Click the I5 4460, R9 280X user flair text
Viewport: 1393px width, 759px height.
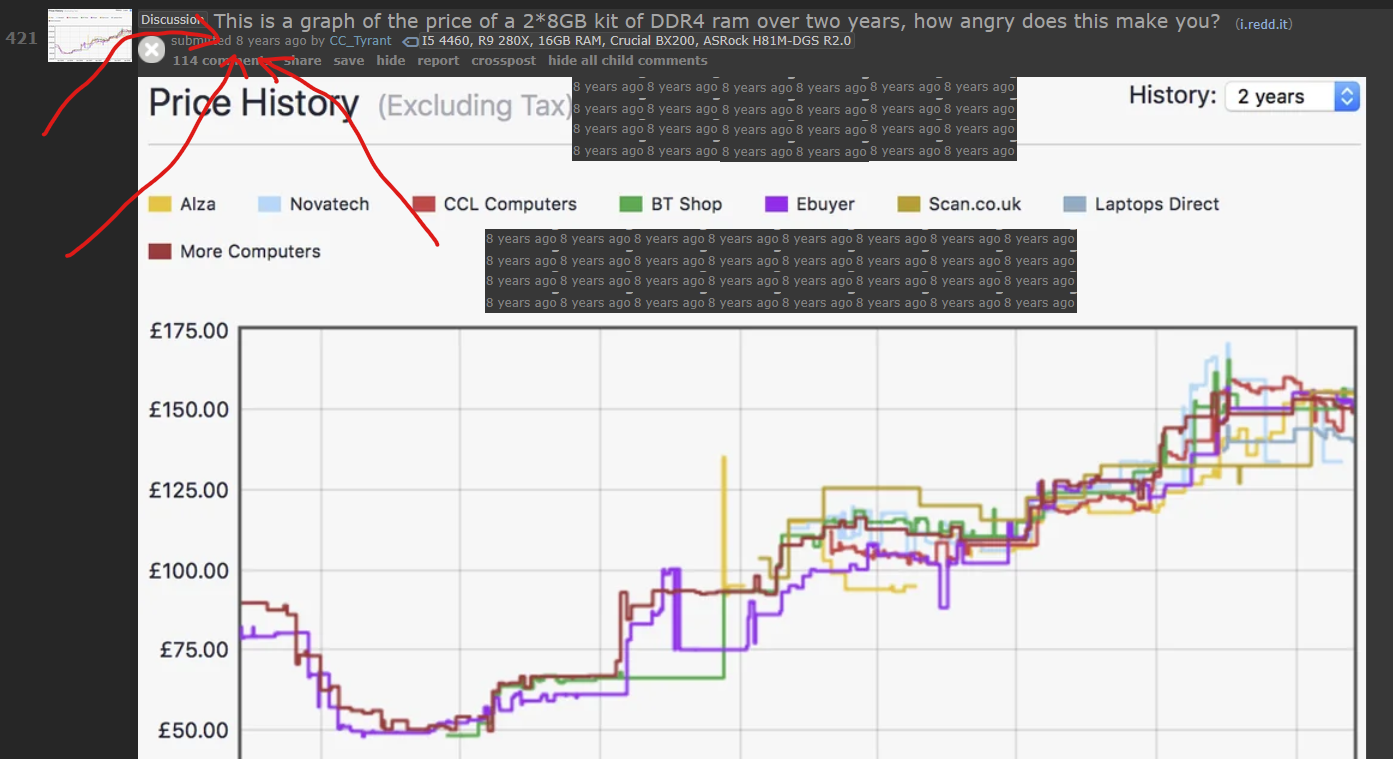pyautogui.click(x=638, y=41)
